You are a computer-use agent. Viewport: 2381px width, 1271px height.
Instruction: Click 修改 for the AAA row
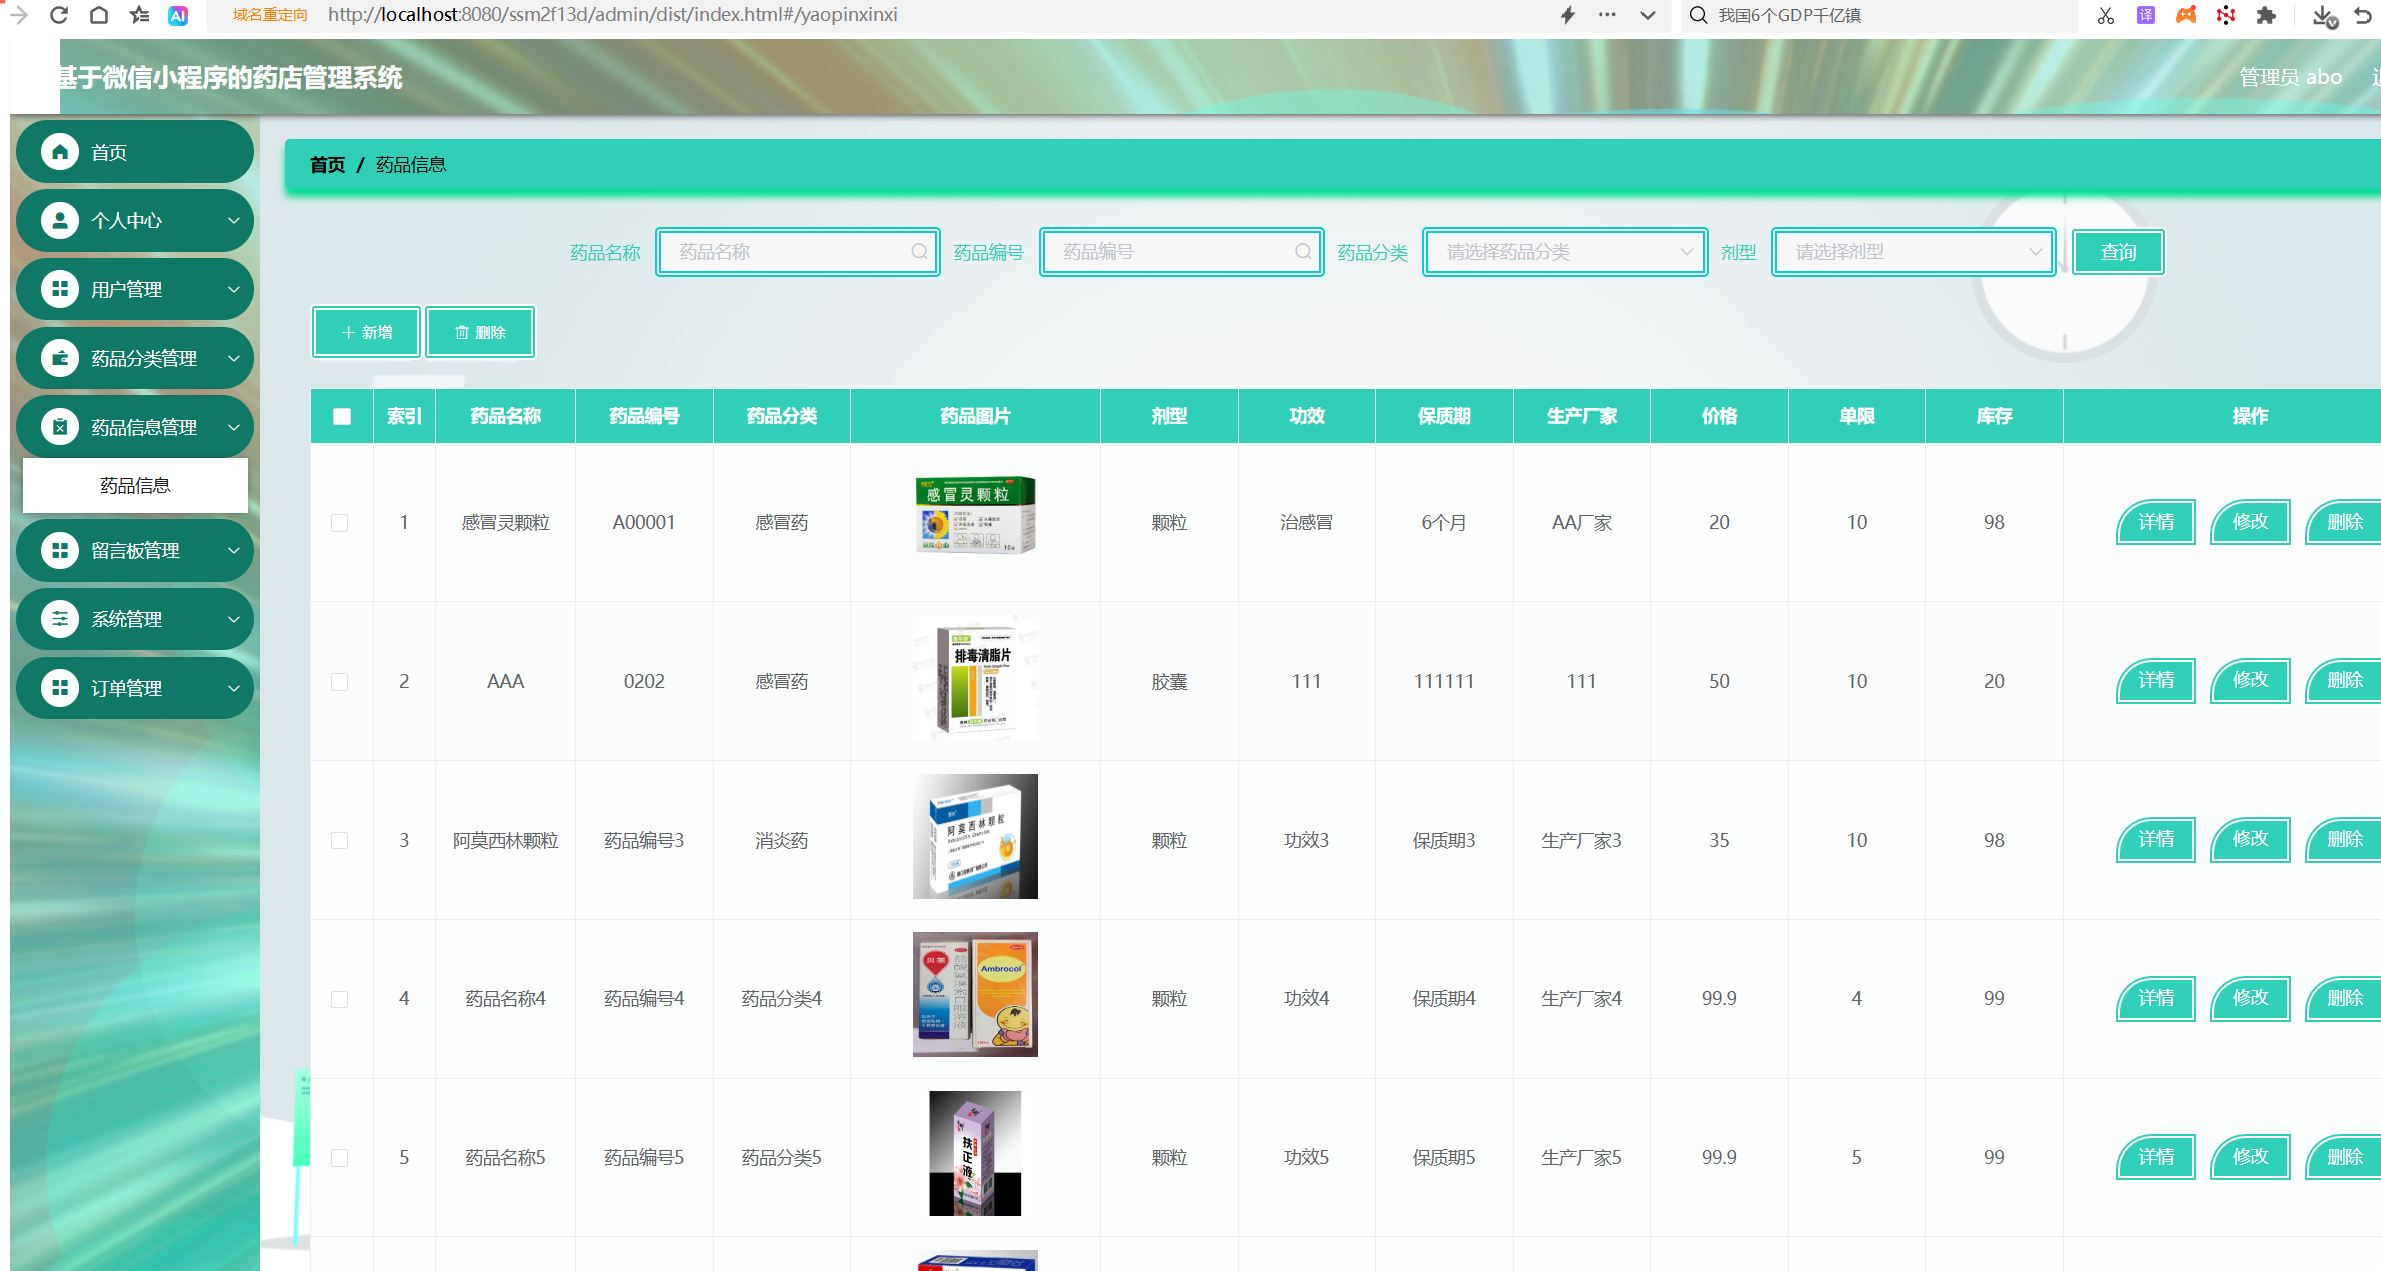point(2250,681)
